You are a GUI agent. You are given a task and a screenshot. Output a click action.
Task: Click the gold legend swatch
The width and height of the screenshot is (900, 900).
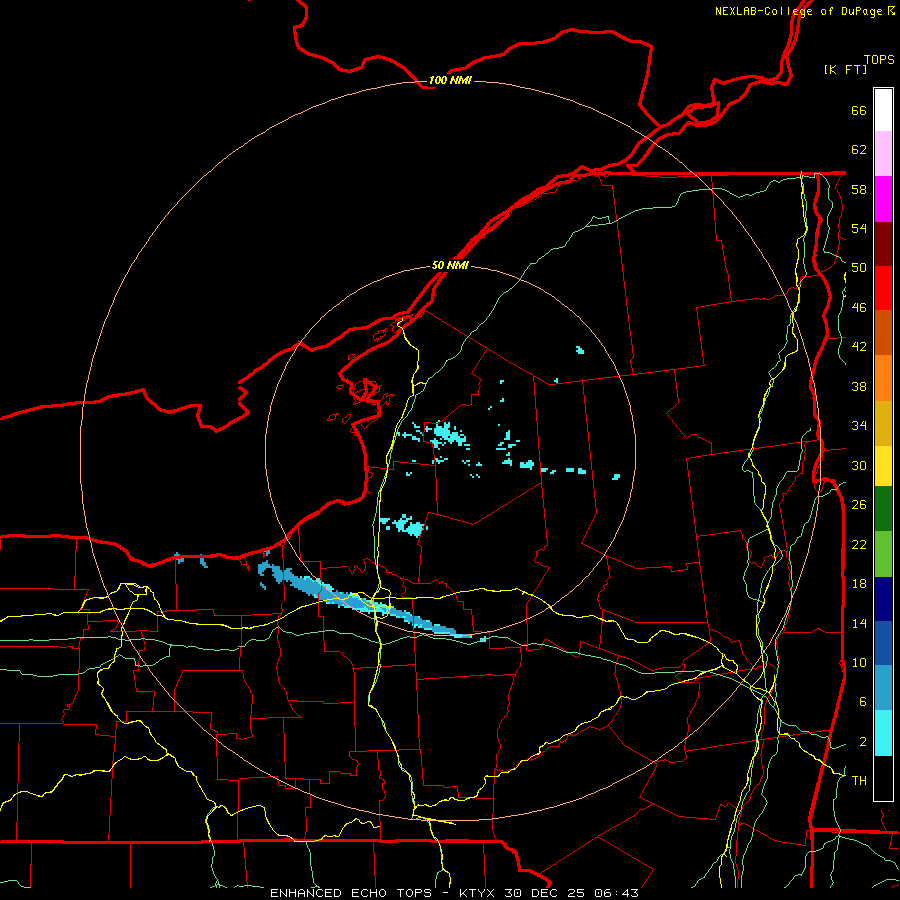[883, 423]
